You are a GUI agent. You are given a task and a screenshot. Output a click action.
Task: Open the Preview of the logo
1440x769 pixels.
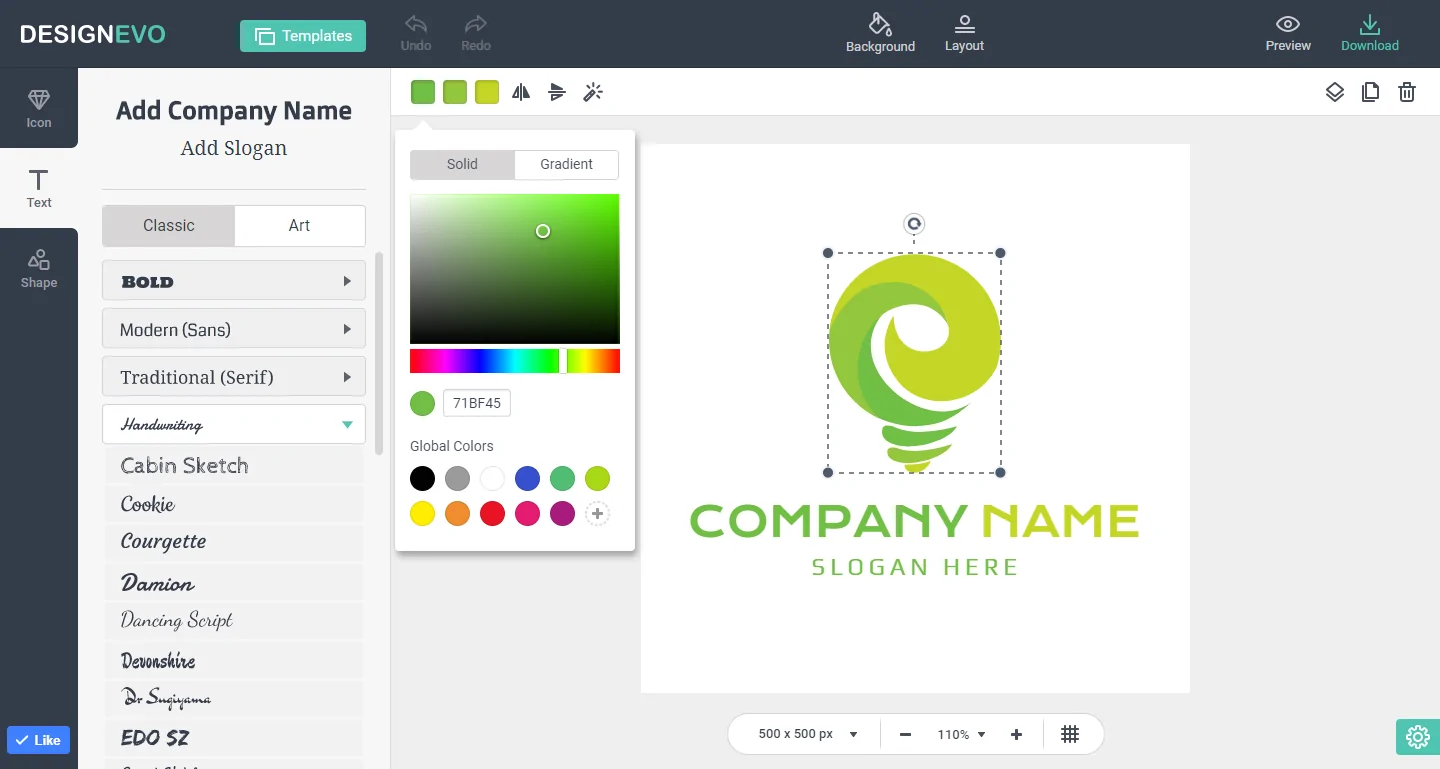point(1287,33)
